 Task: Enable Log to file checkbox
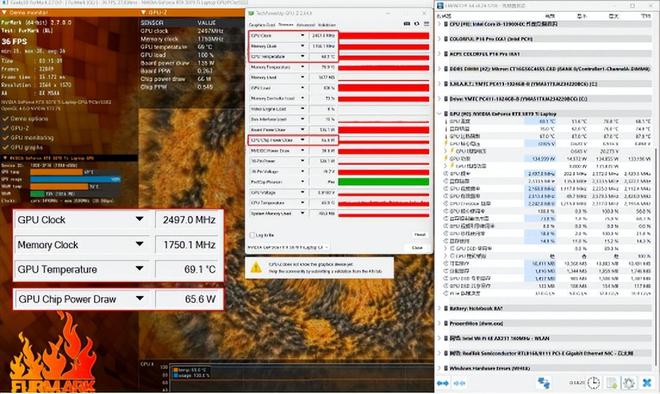(x=252, y=235)
